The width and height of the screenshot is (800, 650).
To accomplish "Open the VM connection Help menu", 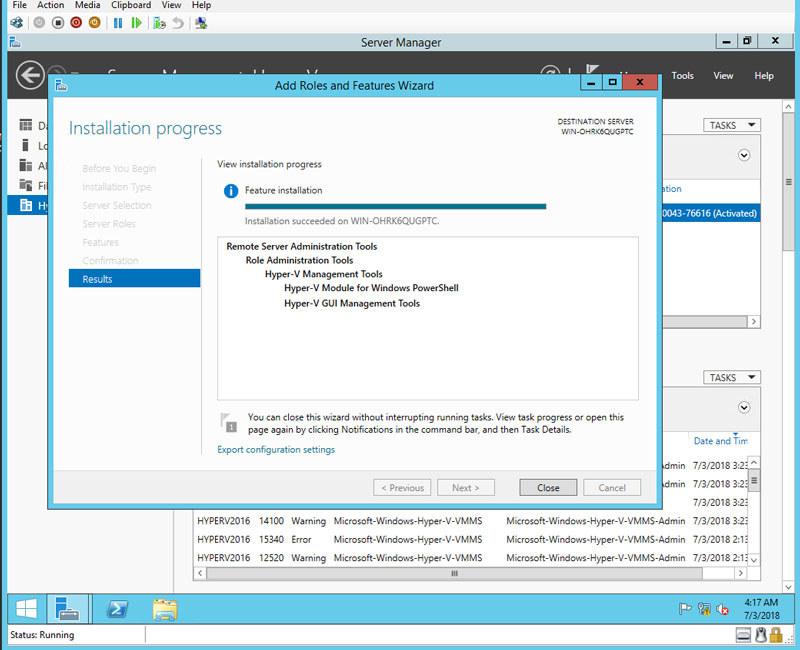I will click(x=201, y=5).
